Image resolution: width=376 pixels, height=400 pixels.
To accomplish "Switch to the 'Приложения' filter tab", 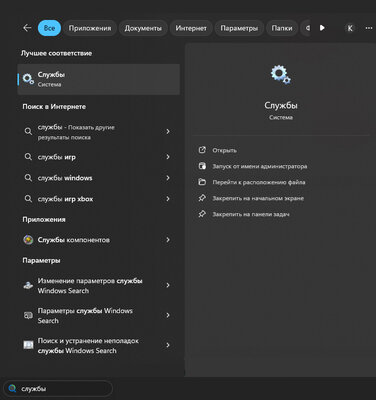I will coord(90,28).
